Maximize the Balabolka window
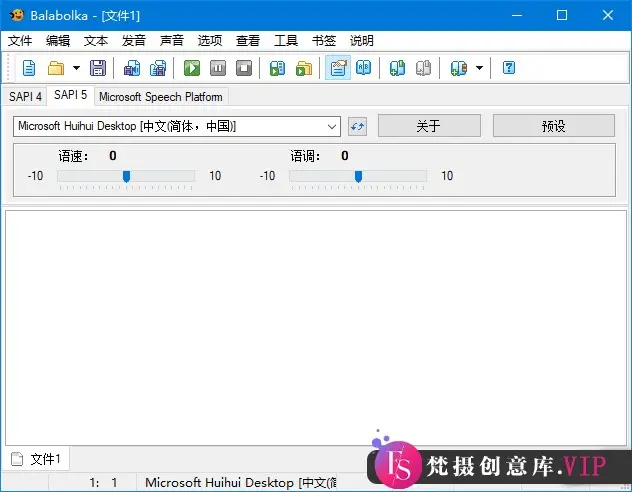The image size is (632, 492). [x=562, y=15]
